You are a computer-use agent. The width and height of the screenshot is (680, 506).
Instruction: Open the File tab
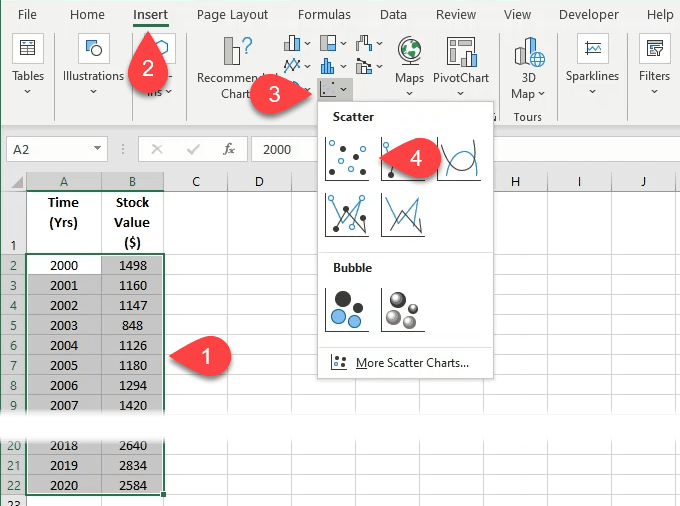coord(27,15)
